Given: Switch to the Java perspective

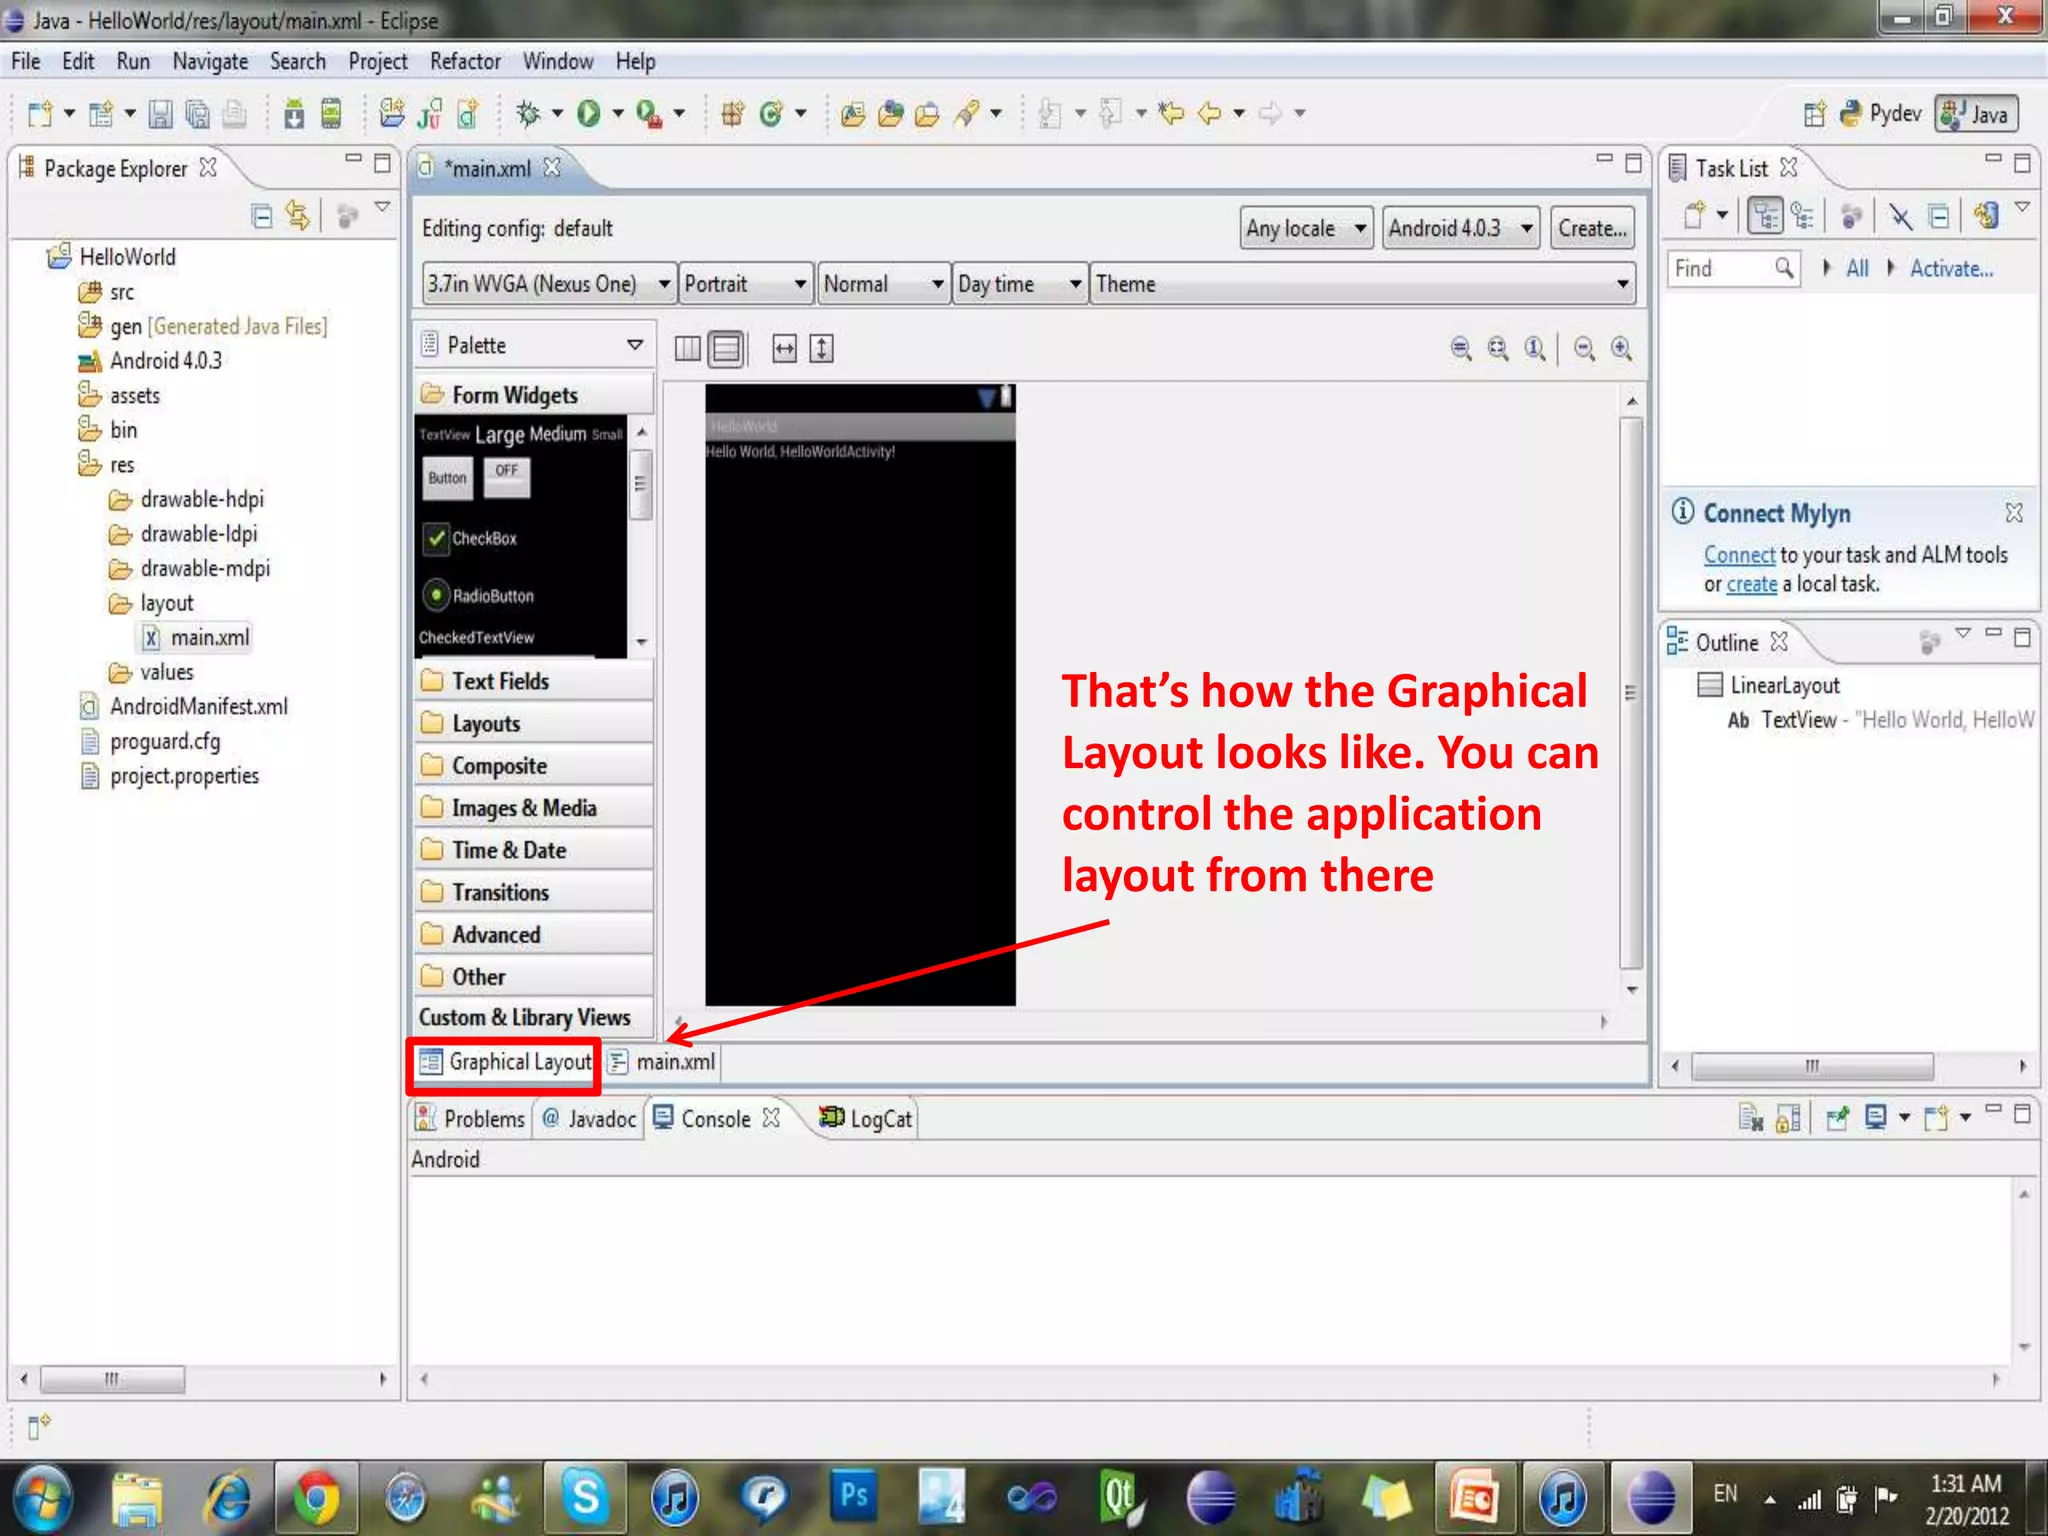Looking at the screenshot, I should click(x=1976, y=114).
